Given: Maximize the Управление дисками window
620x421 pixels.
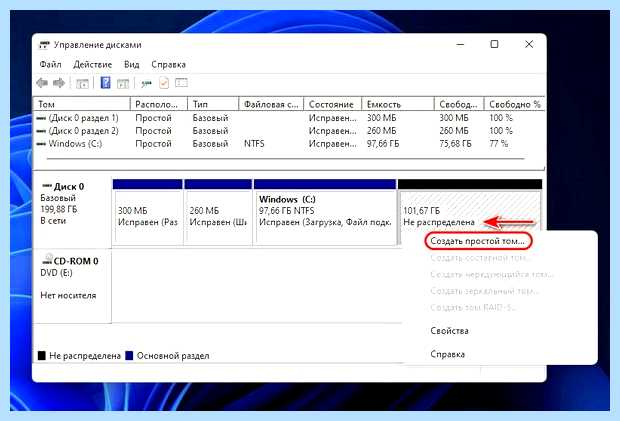Looking at the screenshot, I should (x=494, y=44).
